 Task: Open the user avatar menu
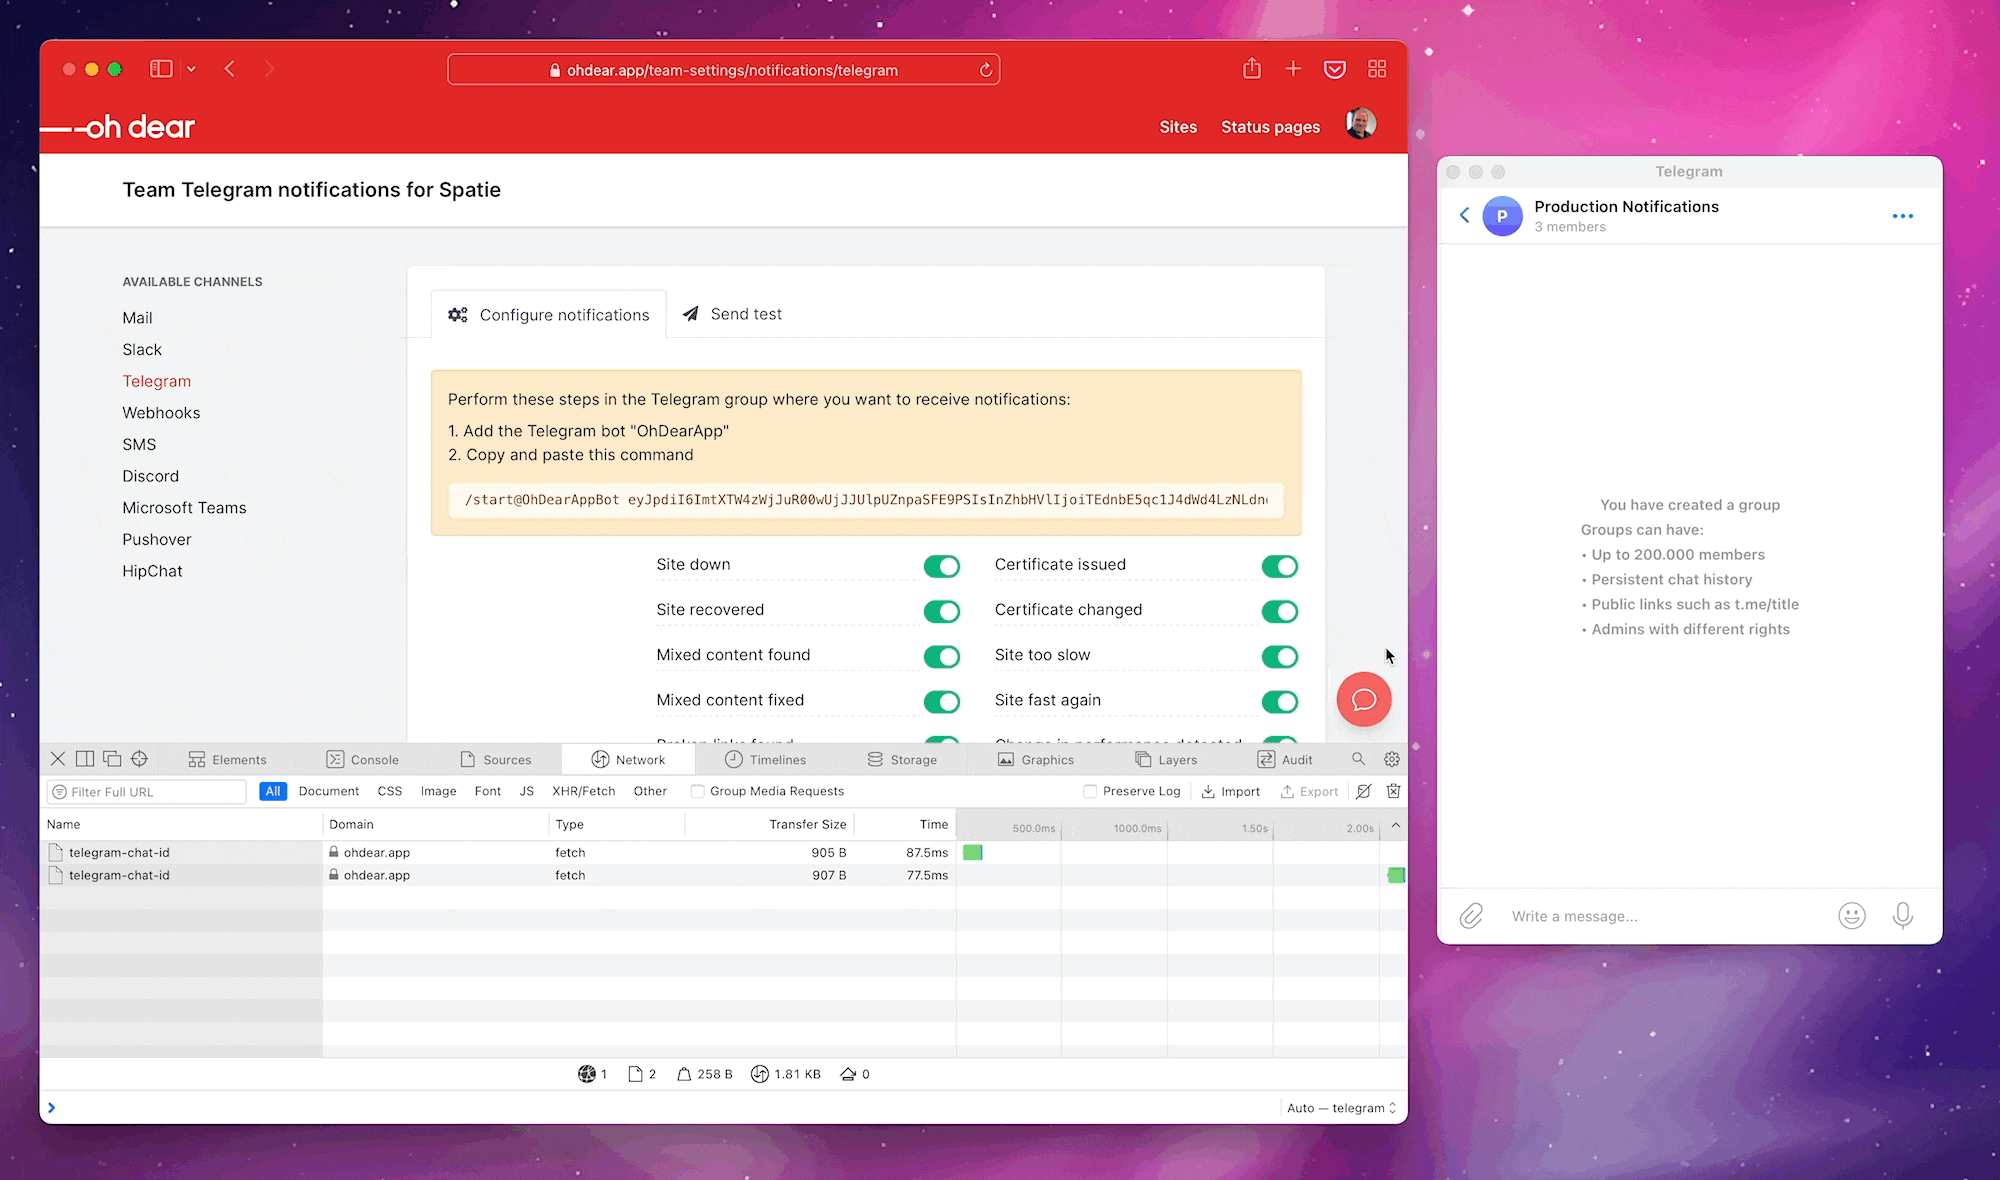click(x=1361, y=124)
